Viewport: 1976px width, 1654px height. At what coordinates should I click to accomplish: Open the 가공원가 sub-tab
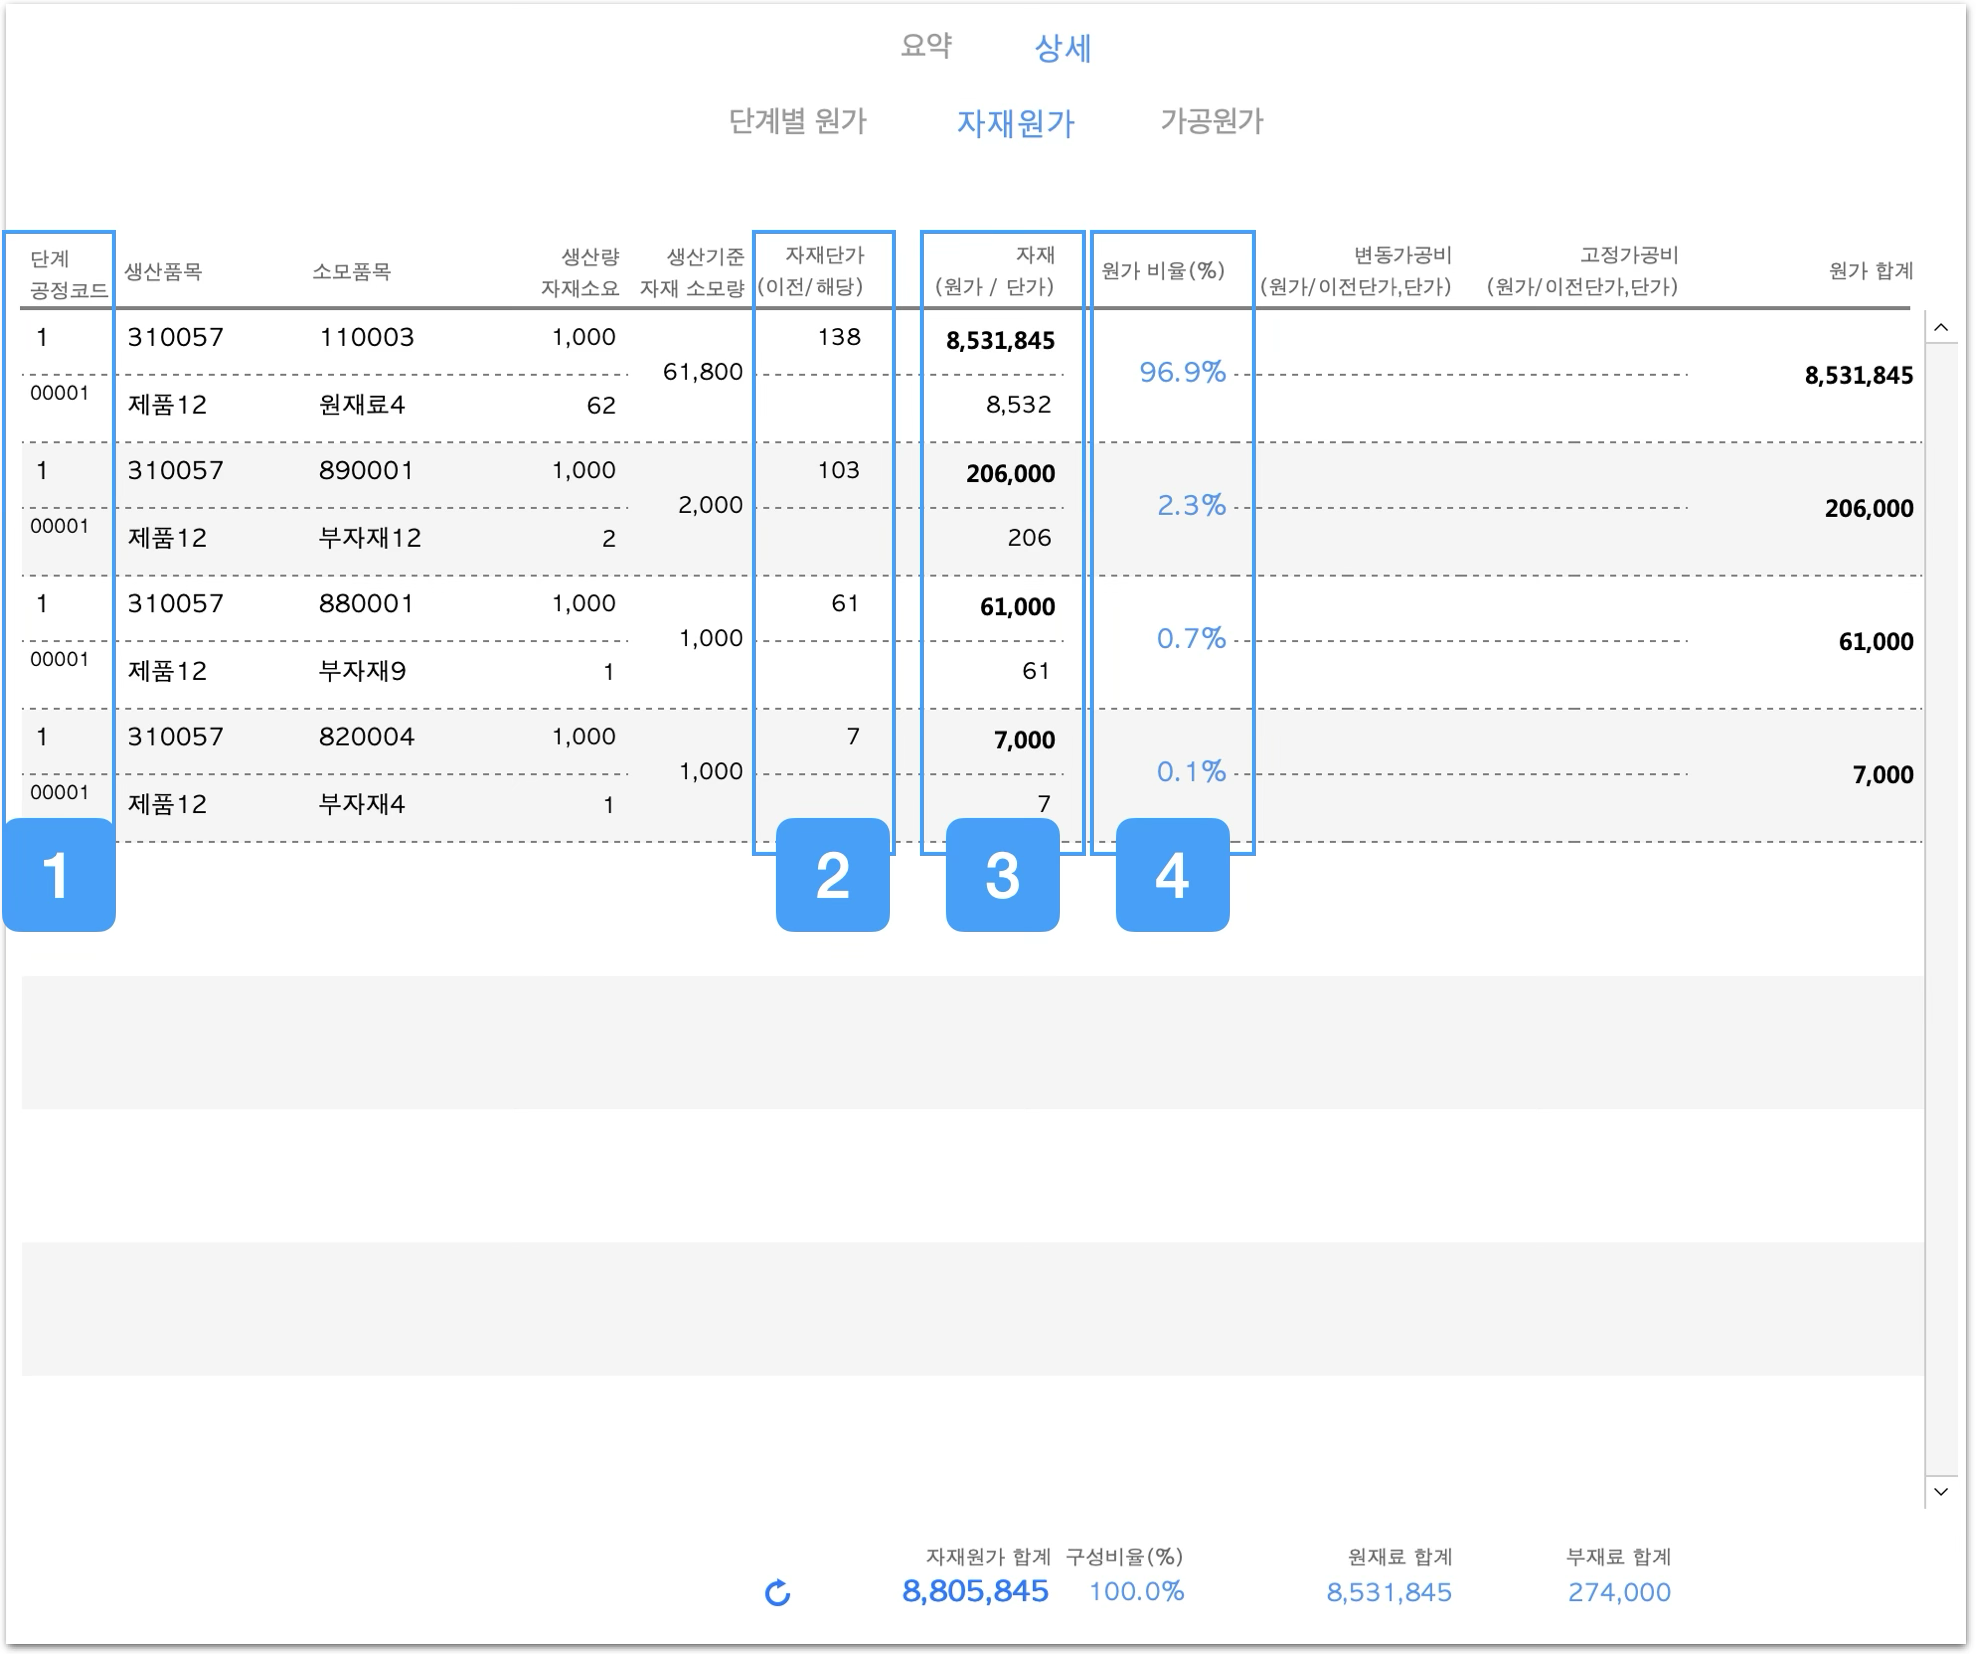click(x=1211, y=122)
